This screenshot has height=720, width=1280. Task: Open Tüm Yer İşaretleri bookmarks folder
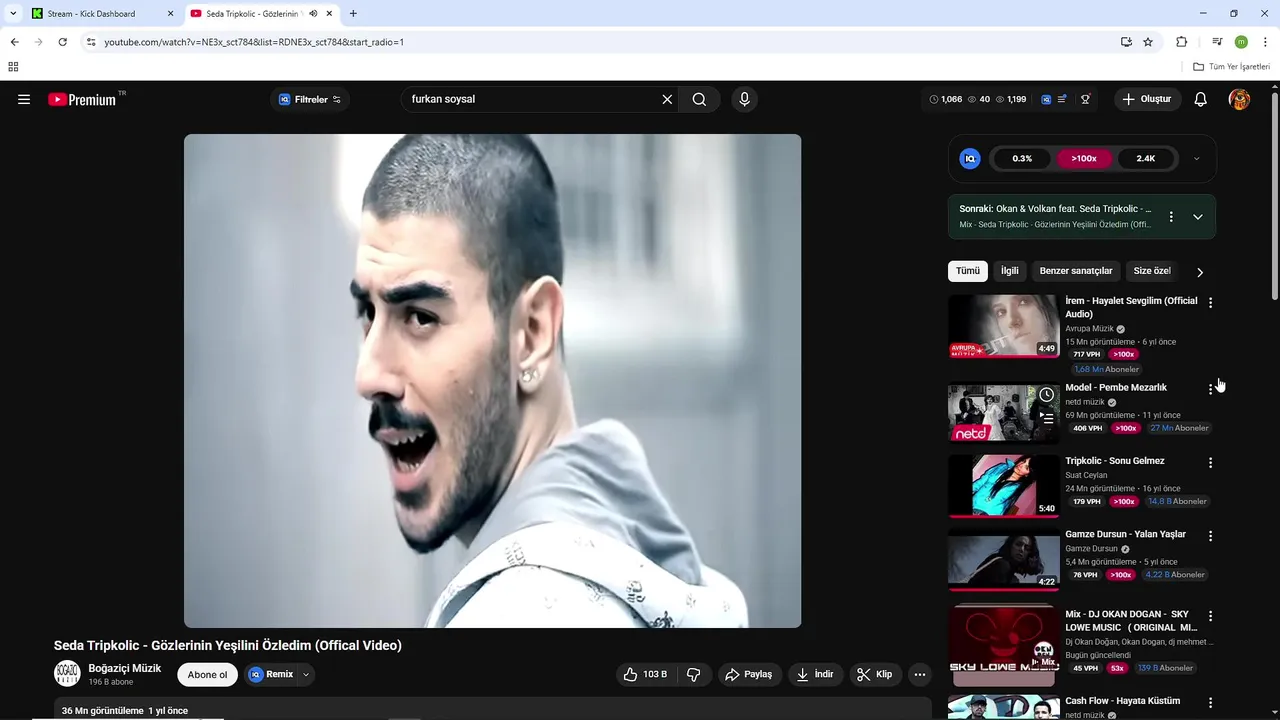point(1231,66)
